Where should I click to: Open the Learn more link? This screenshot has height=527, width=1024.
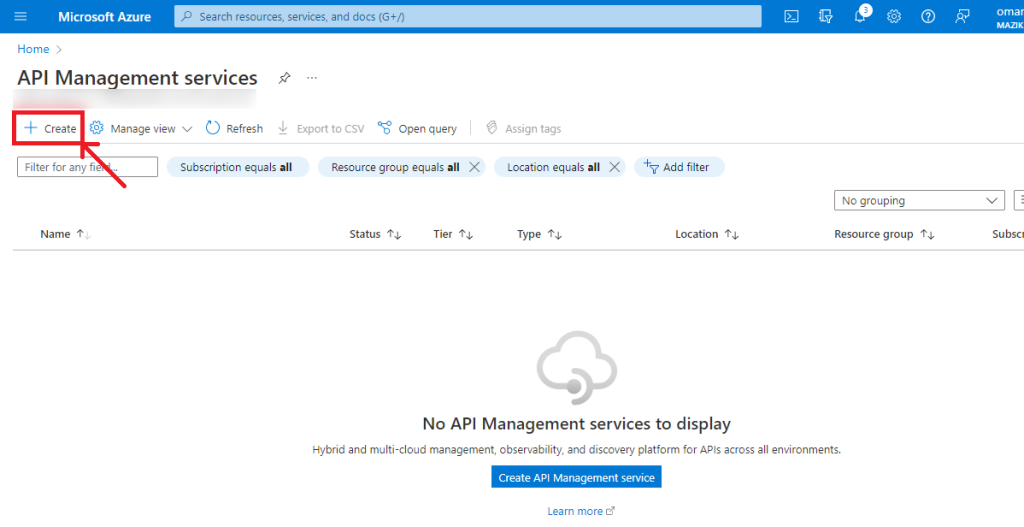(581, 511)
